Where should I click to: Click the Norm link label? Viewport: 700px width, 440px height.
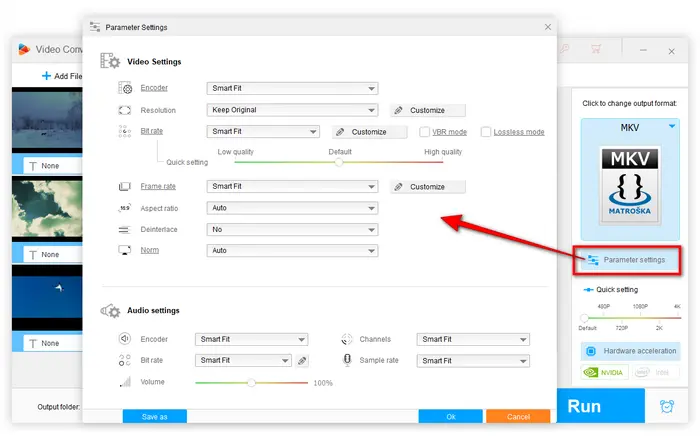click(x=150, y=250)
